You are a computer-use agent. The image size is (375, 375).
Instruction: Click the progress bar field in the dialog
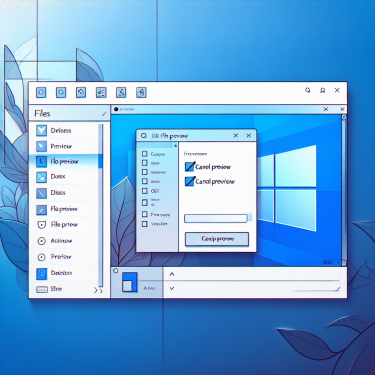(x=216, y=218)
